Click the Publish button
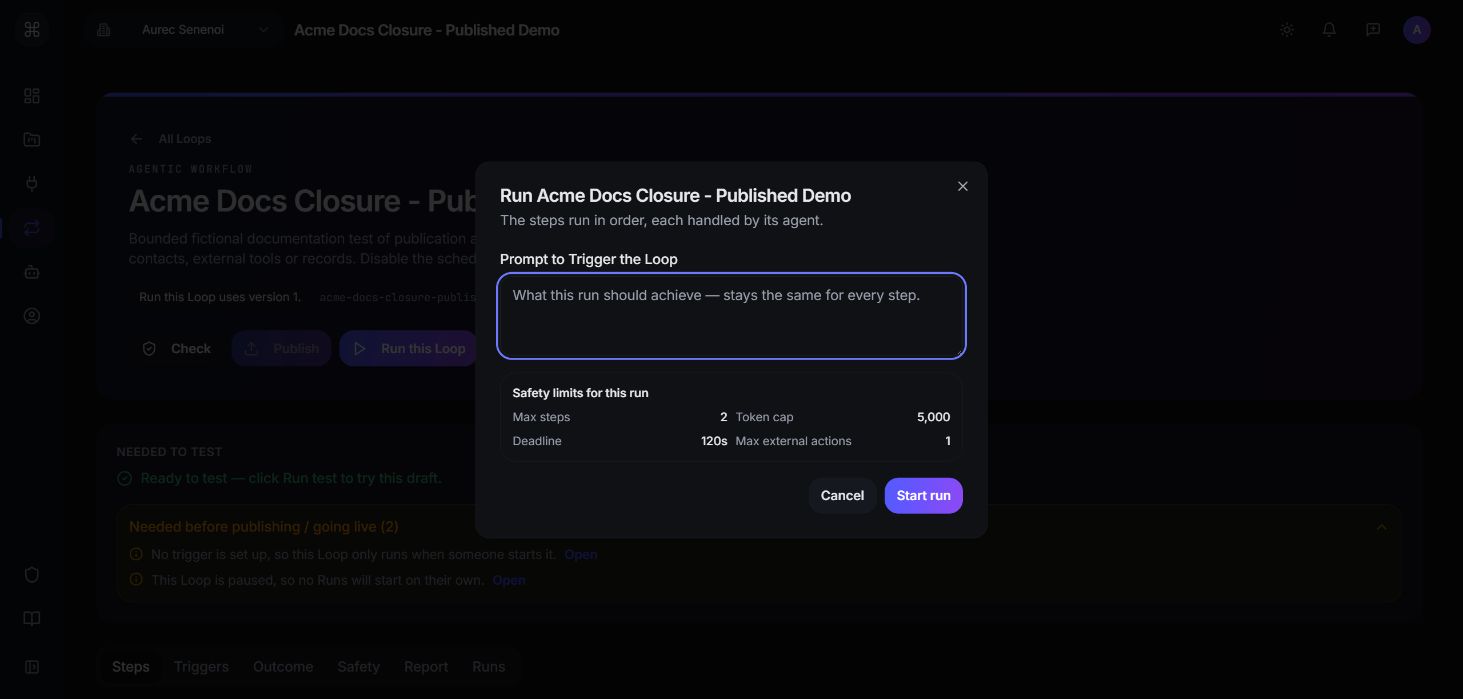1463x699 pixels. pyautogui.click(x=282, y=349)
